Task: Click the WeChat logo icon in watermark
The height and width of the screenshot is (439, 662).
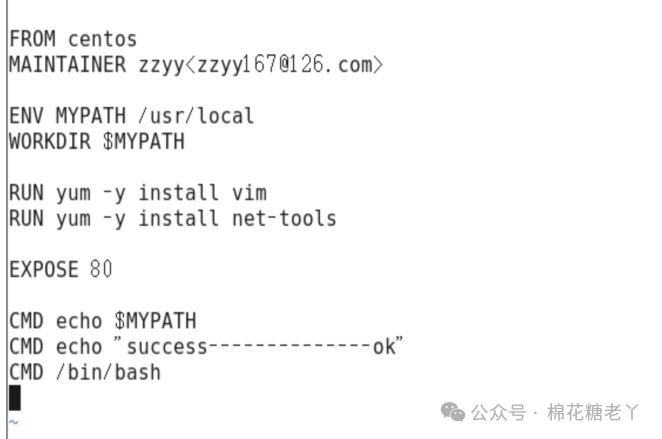Action: (x=453, y=412)
